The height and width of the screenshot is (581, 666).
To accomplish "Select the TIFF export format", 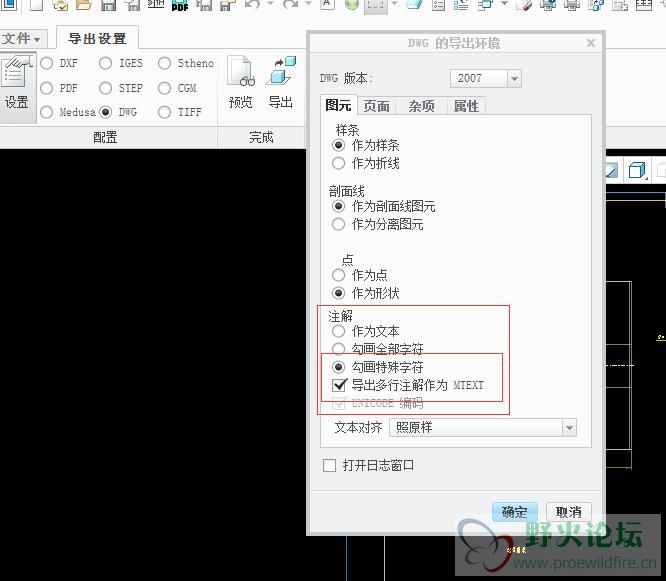I will click(164, 112).
